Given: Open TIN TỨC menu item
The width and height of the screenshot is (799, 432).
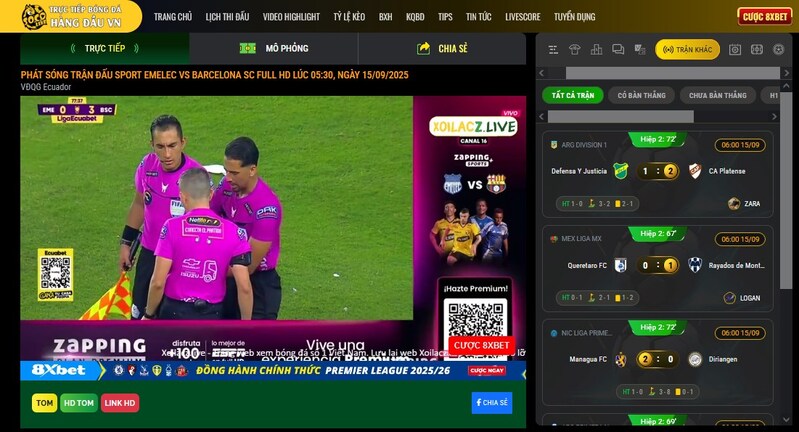Looking at the screenshot, I should pos(478,17).
